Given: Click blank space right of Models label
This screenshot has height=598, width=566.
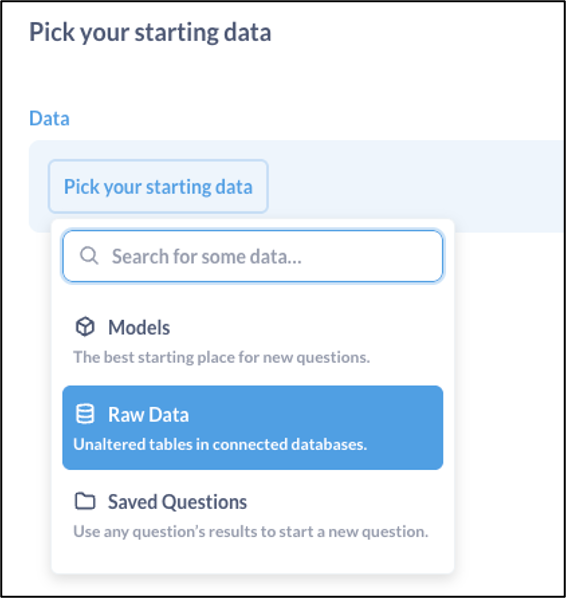Looking at the screenshot, I should 305,327.
